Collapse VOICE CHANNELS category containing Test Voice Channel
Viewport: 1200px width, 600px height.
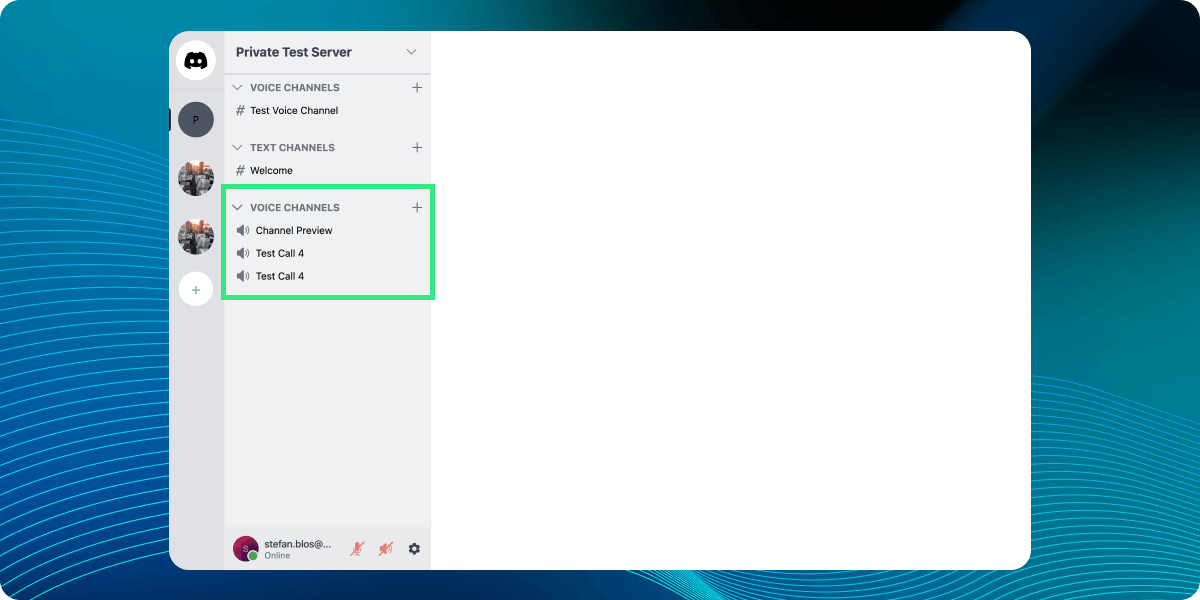[238, 87]
